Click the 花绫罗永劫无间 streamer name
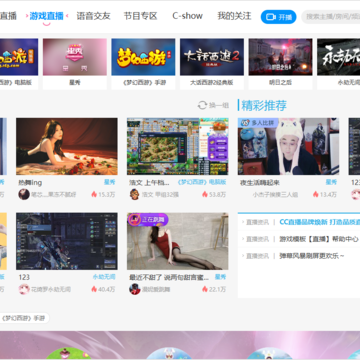360x360 pixels. pyautogui.click(x=51, y=289)
